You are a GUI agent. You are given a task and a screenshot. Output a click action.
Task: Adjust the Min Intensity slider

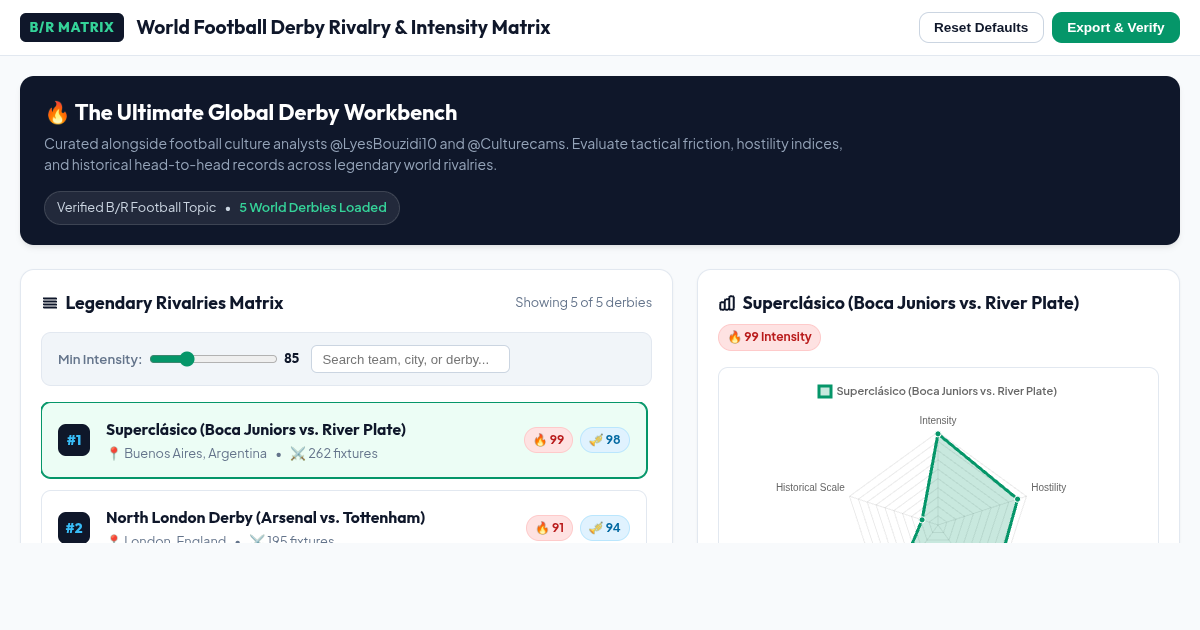(x=213, y=359)
